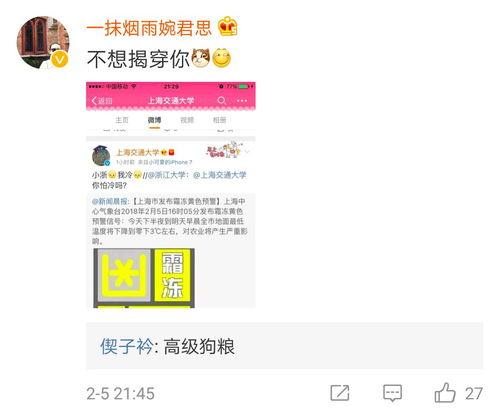Tap the yellow frost warning image
This screenshot has height=416, width=500.
(x=144, y=278)
